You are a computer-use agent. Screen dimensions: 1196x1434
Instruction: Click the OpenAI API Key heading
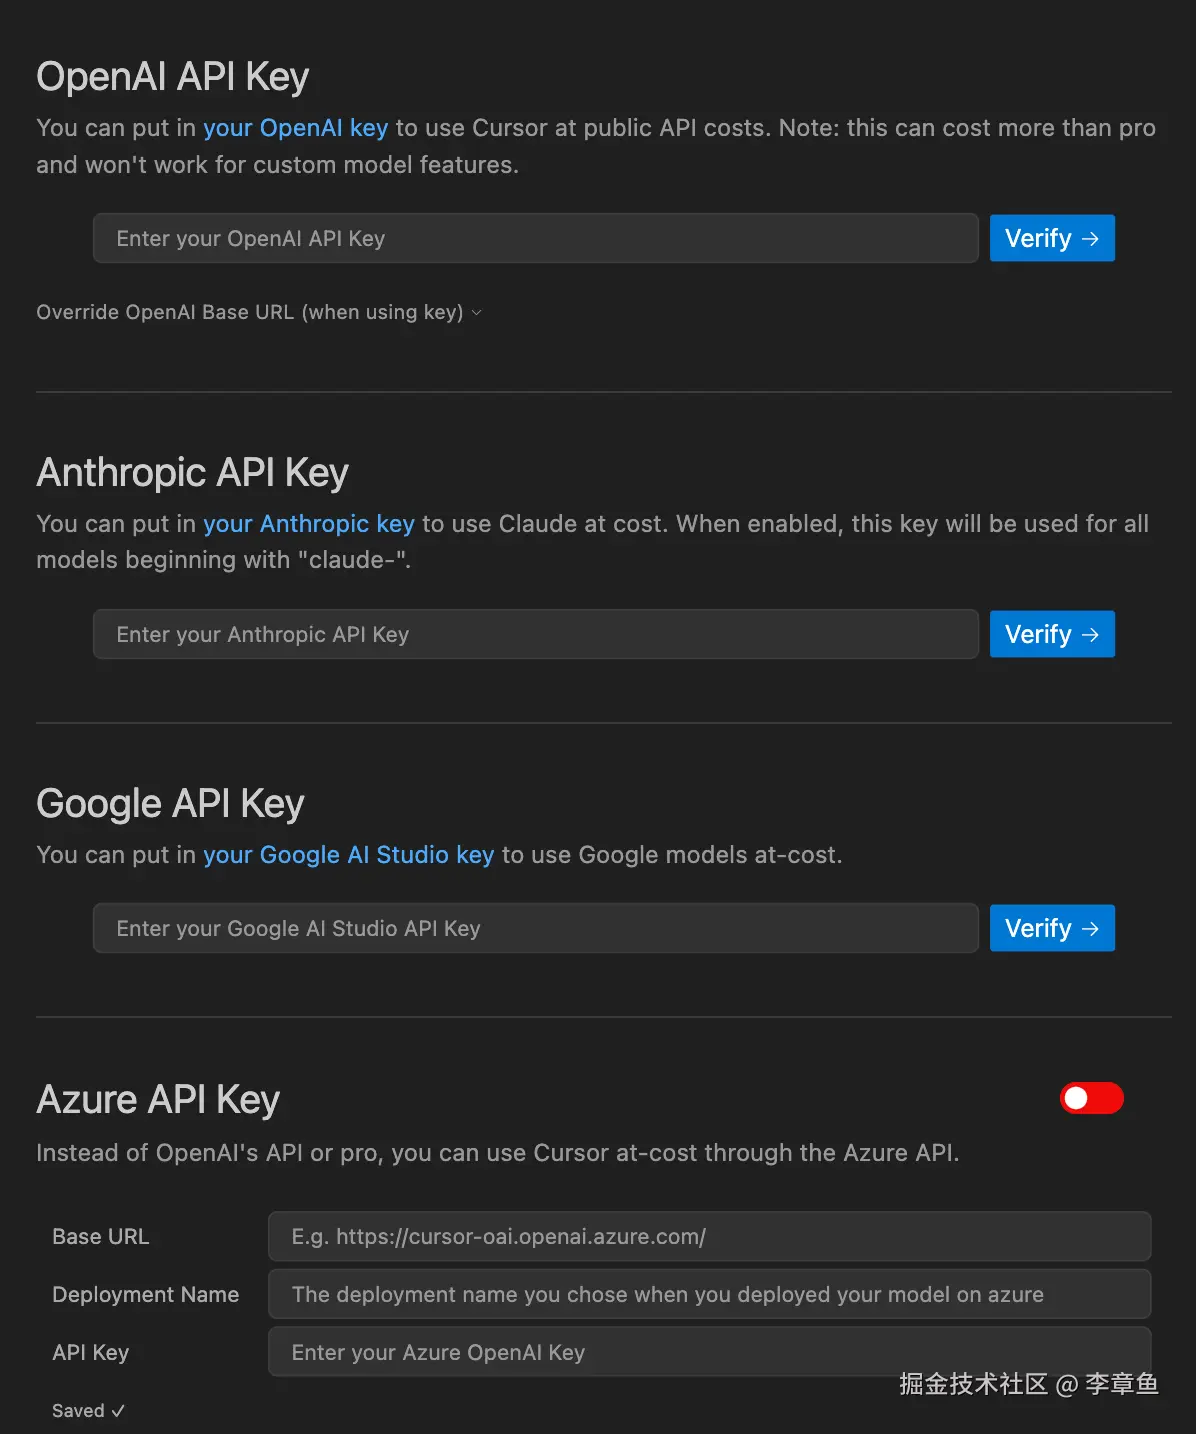tap(173, 77)
